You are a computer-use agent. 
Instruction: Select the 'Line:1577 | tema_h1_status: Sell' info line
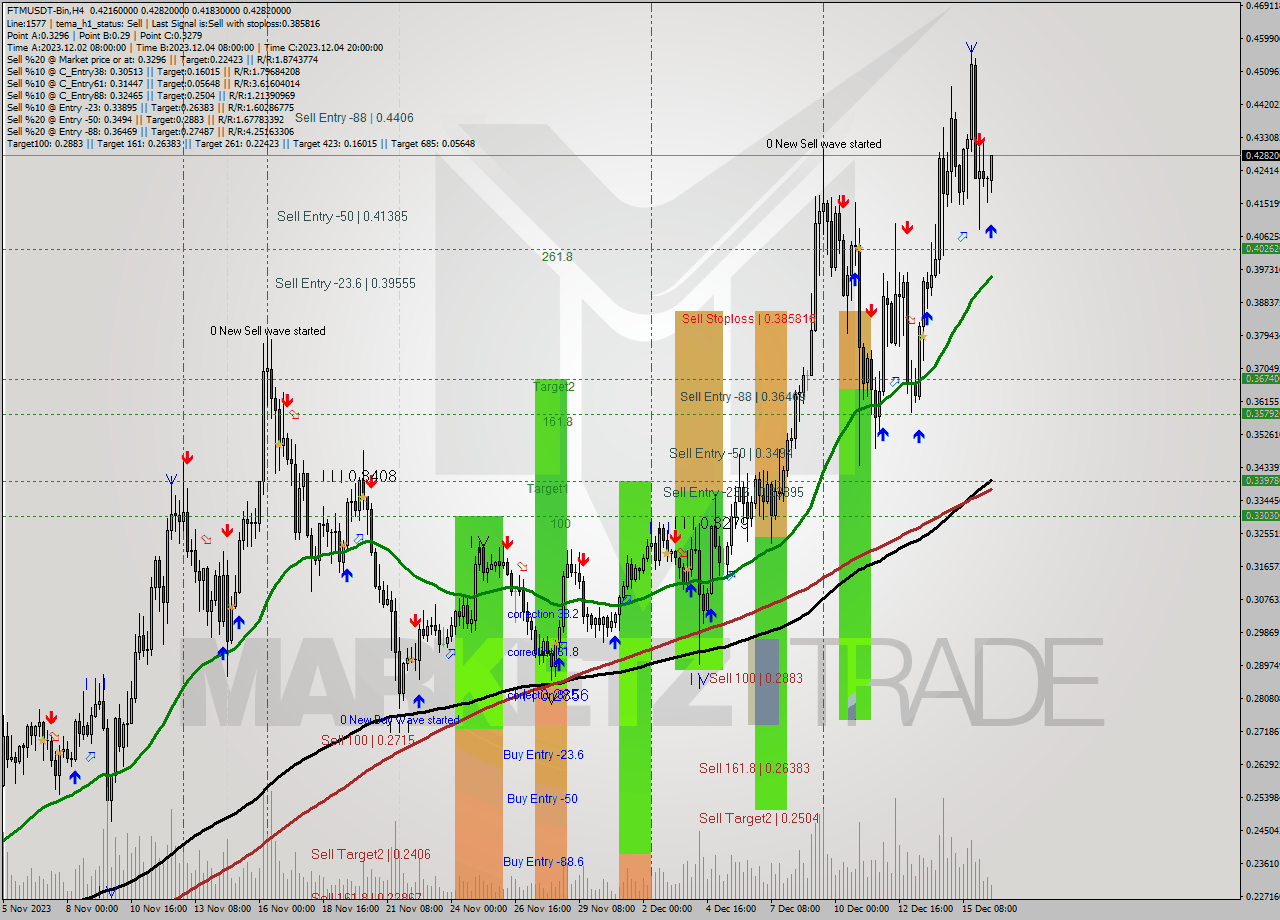pyautogui.click(x=164, y=23)
